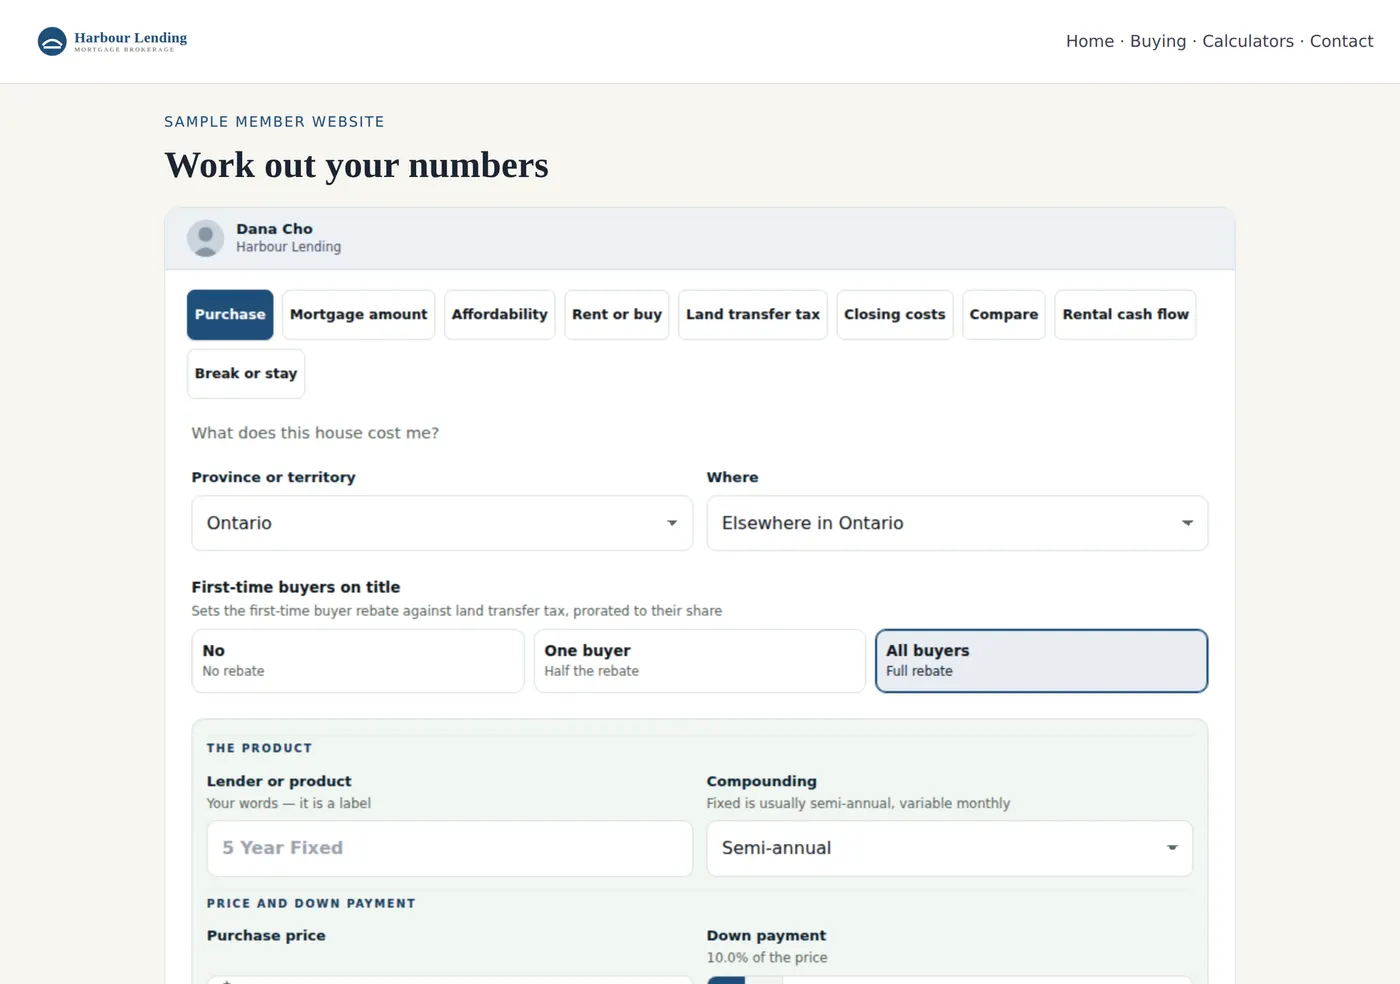
Task: Open the Rent or buy tab
Action: (x=617, y=315)
